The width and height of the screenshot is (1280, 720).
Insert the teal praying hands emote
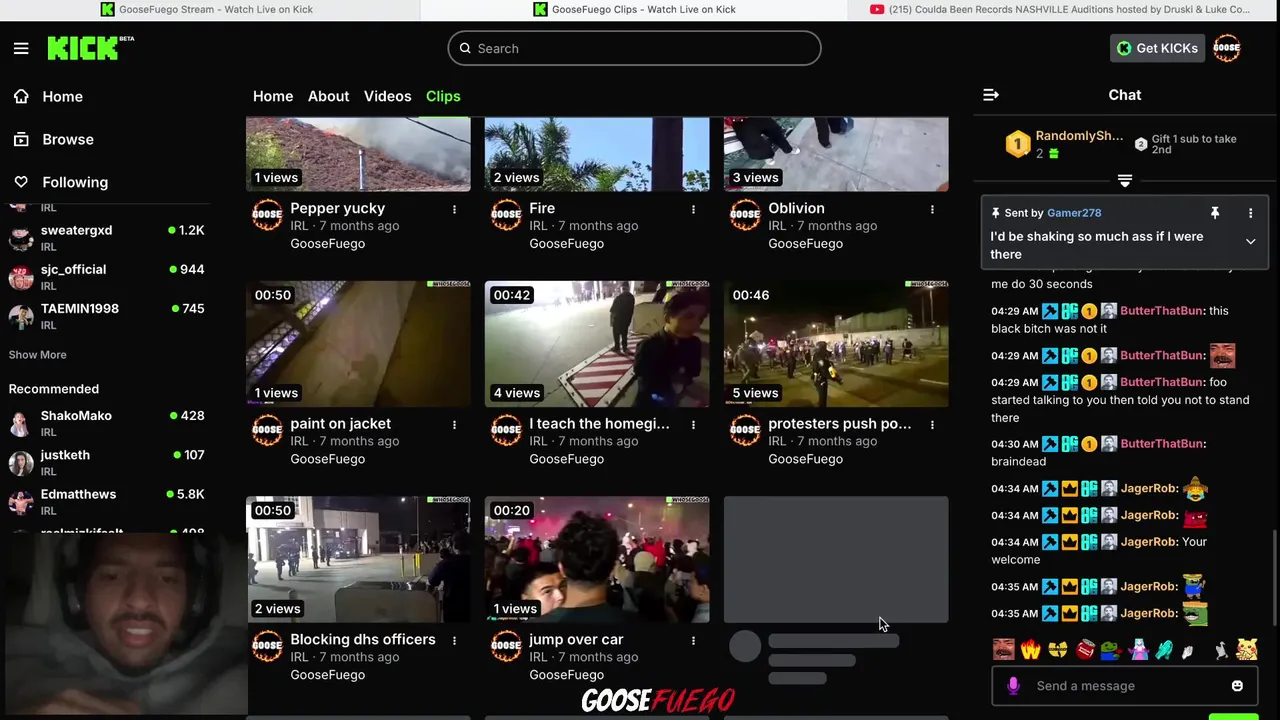coord(1165,650)
